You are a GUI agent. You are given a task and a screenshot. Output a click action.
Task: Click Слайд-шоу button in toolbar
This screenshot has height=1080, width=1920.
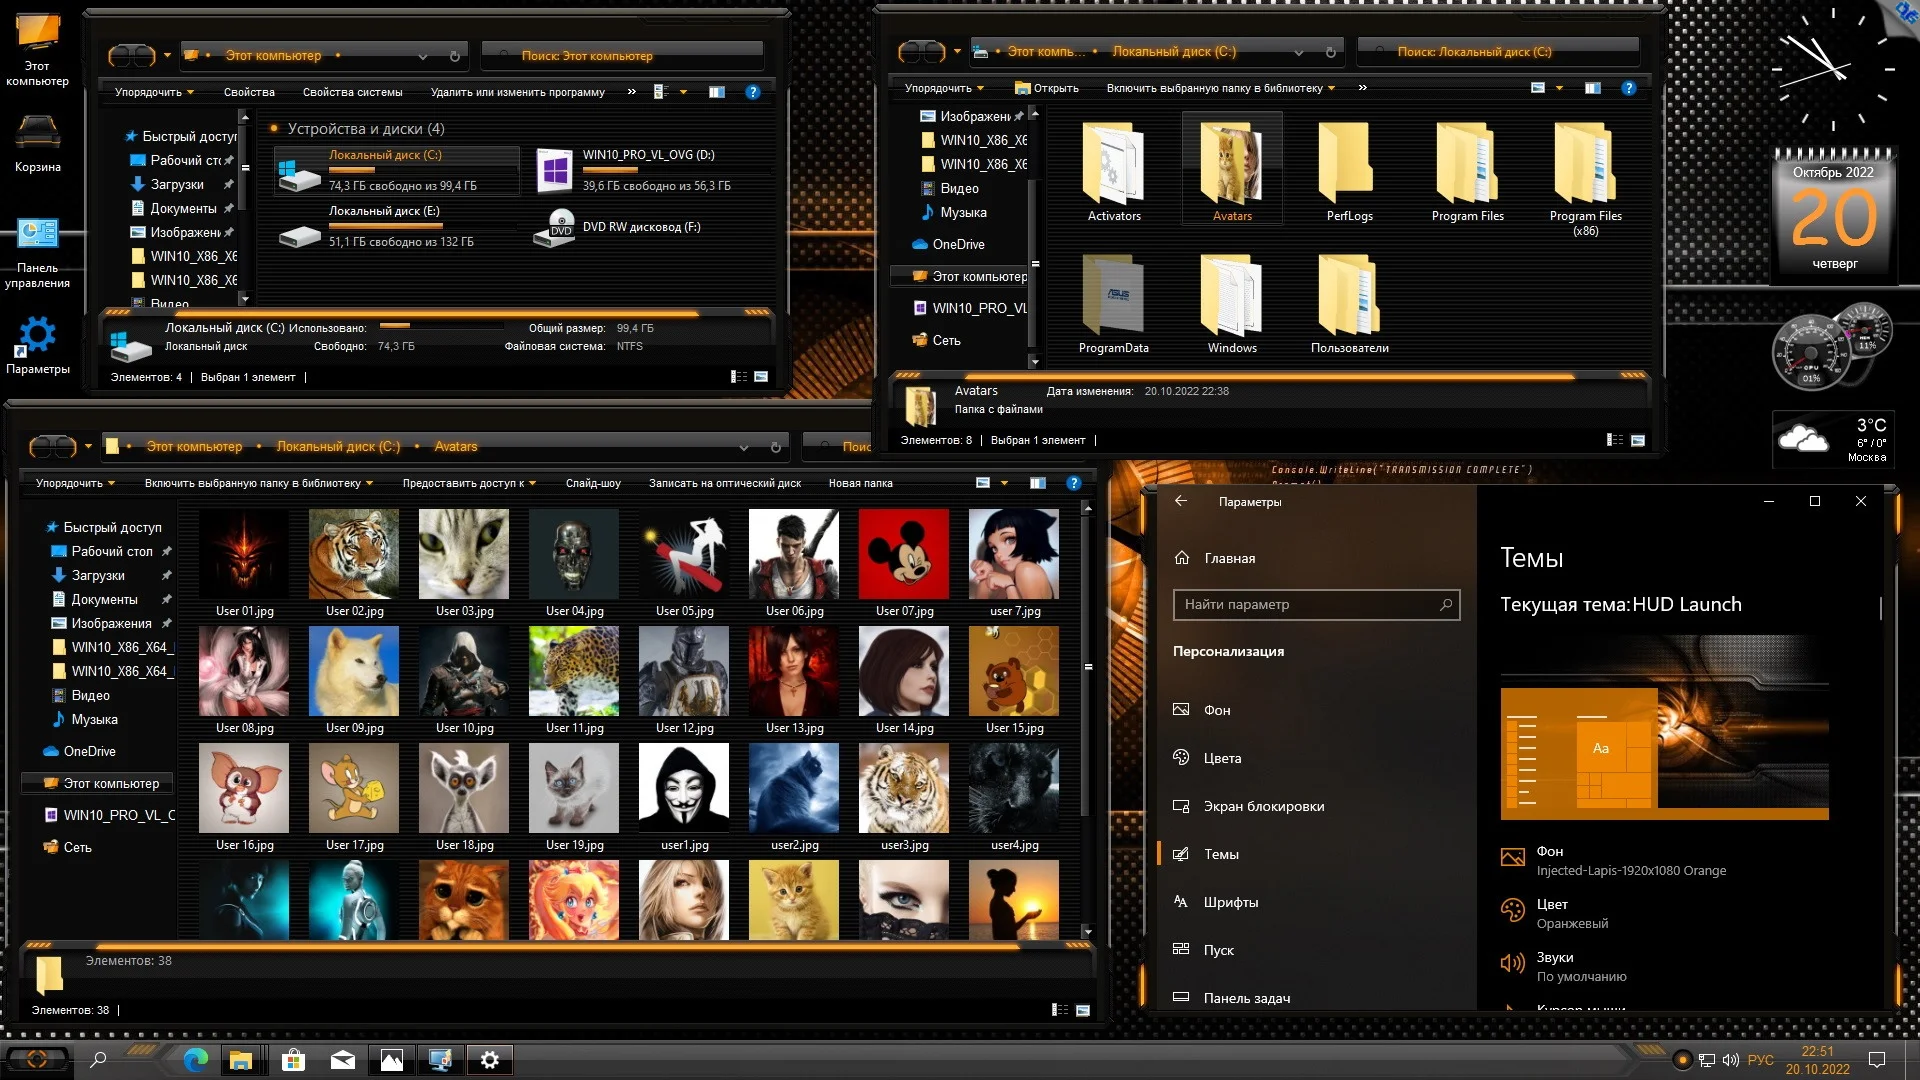pos(593,483)
